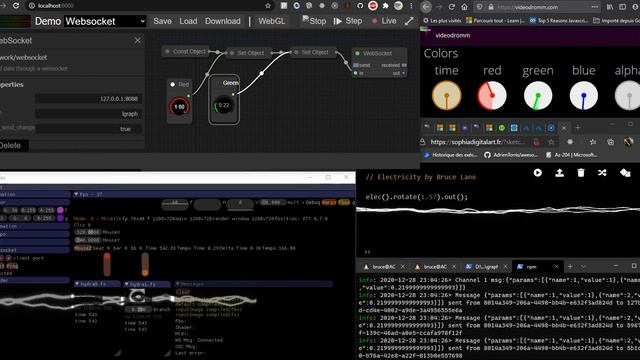Click Firefox reload button in videodromm window
Image resolution: width=640 pixels, height=360 pixels.
pyautogui.click(x=451, y=7)
